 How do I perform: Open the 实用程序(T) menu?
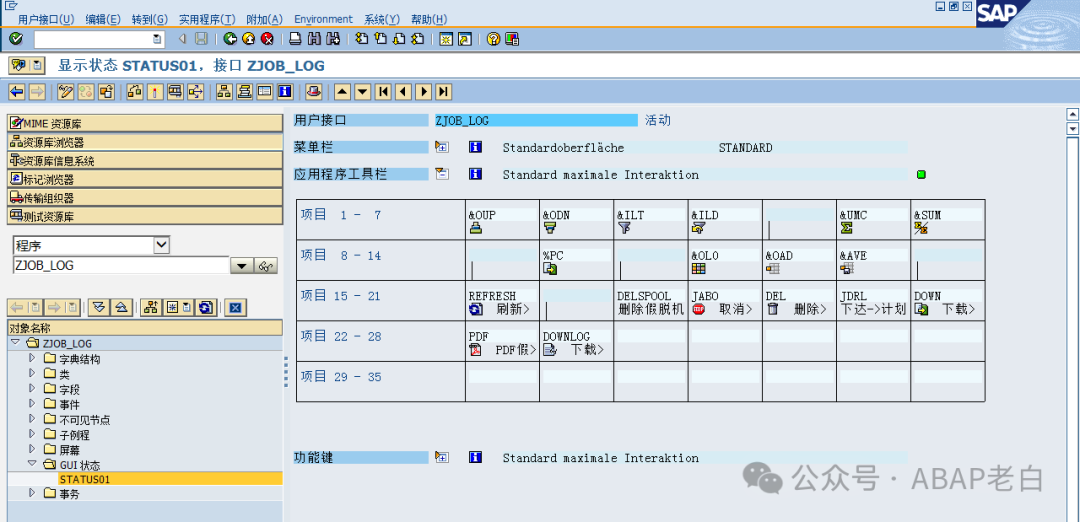[207, 19]
